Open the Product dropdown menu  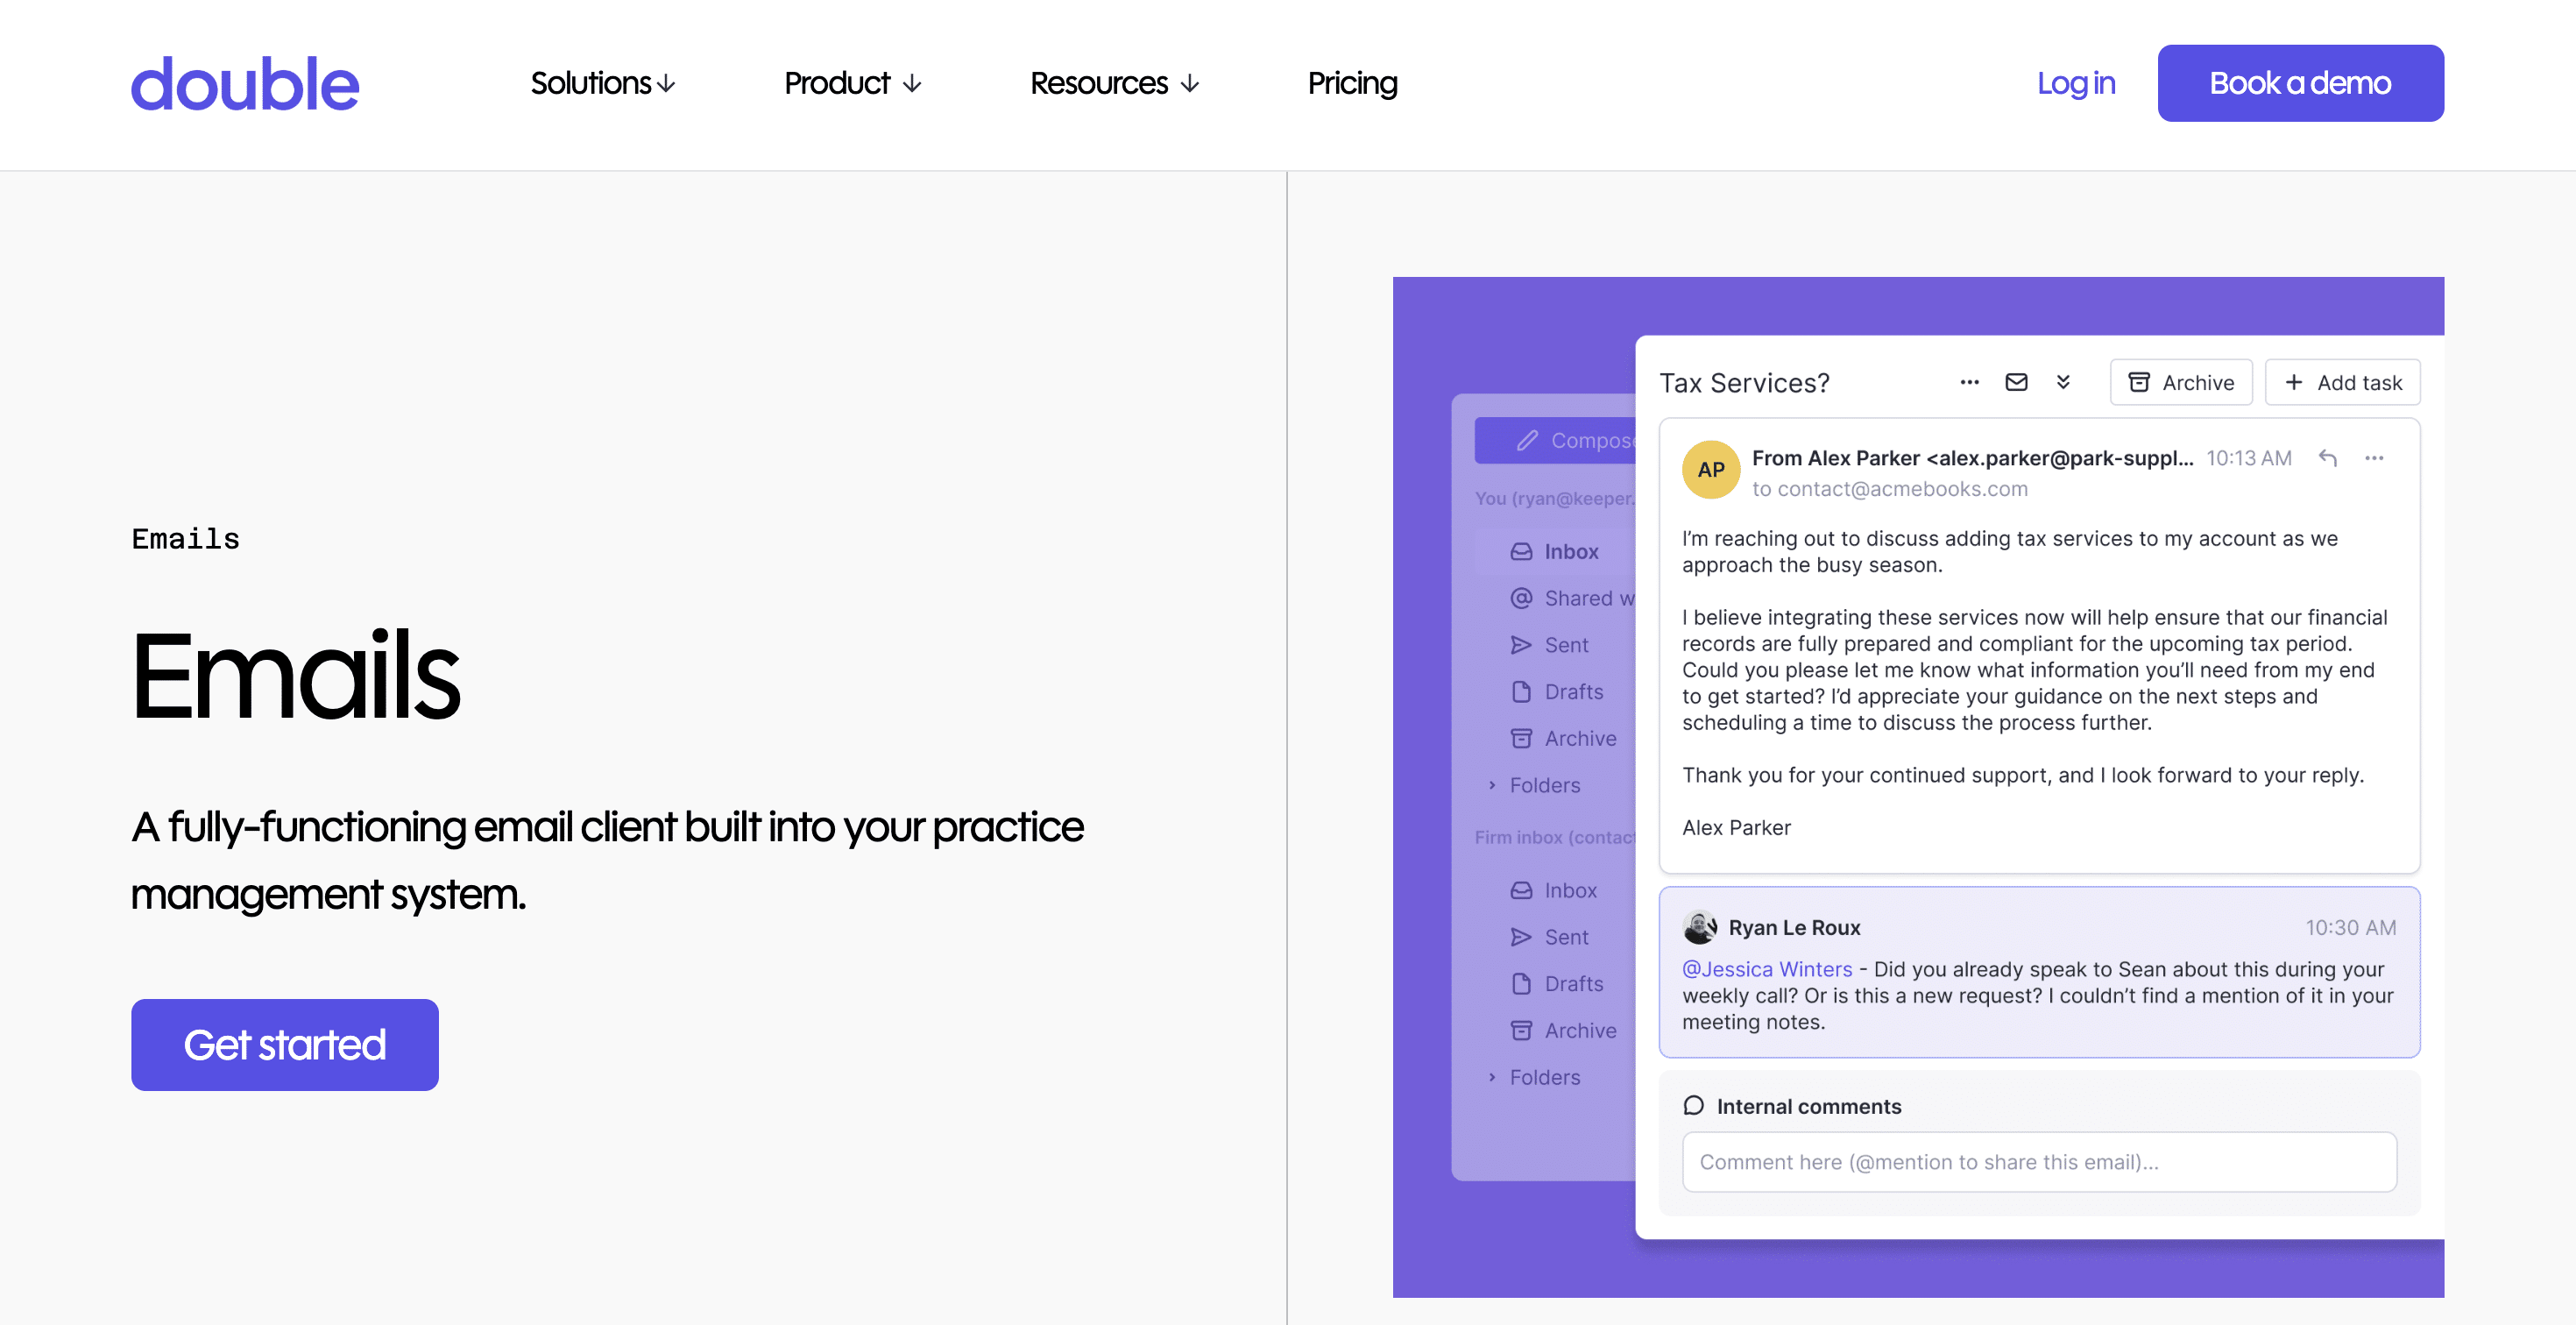(853, 83)
